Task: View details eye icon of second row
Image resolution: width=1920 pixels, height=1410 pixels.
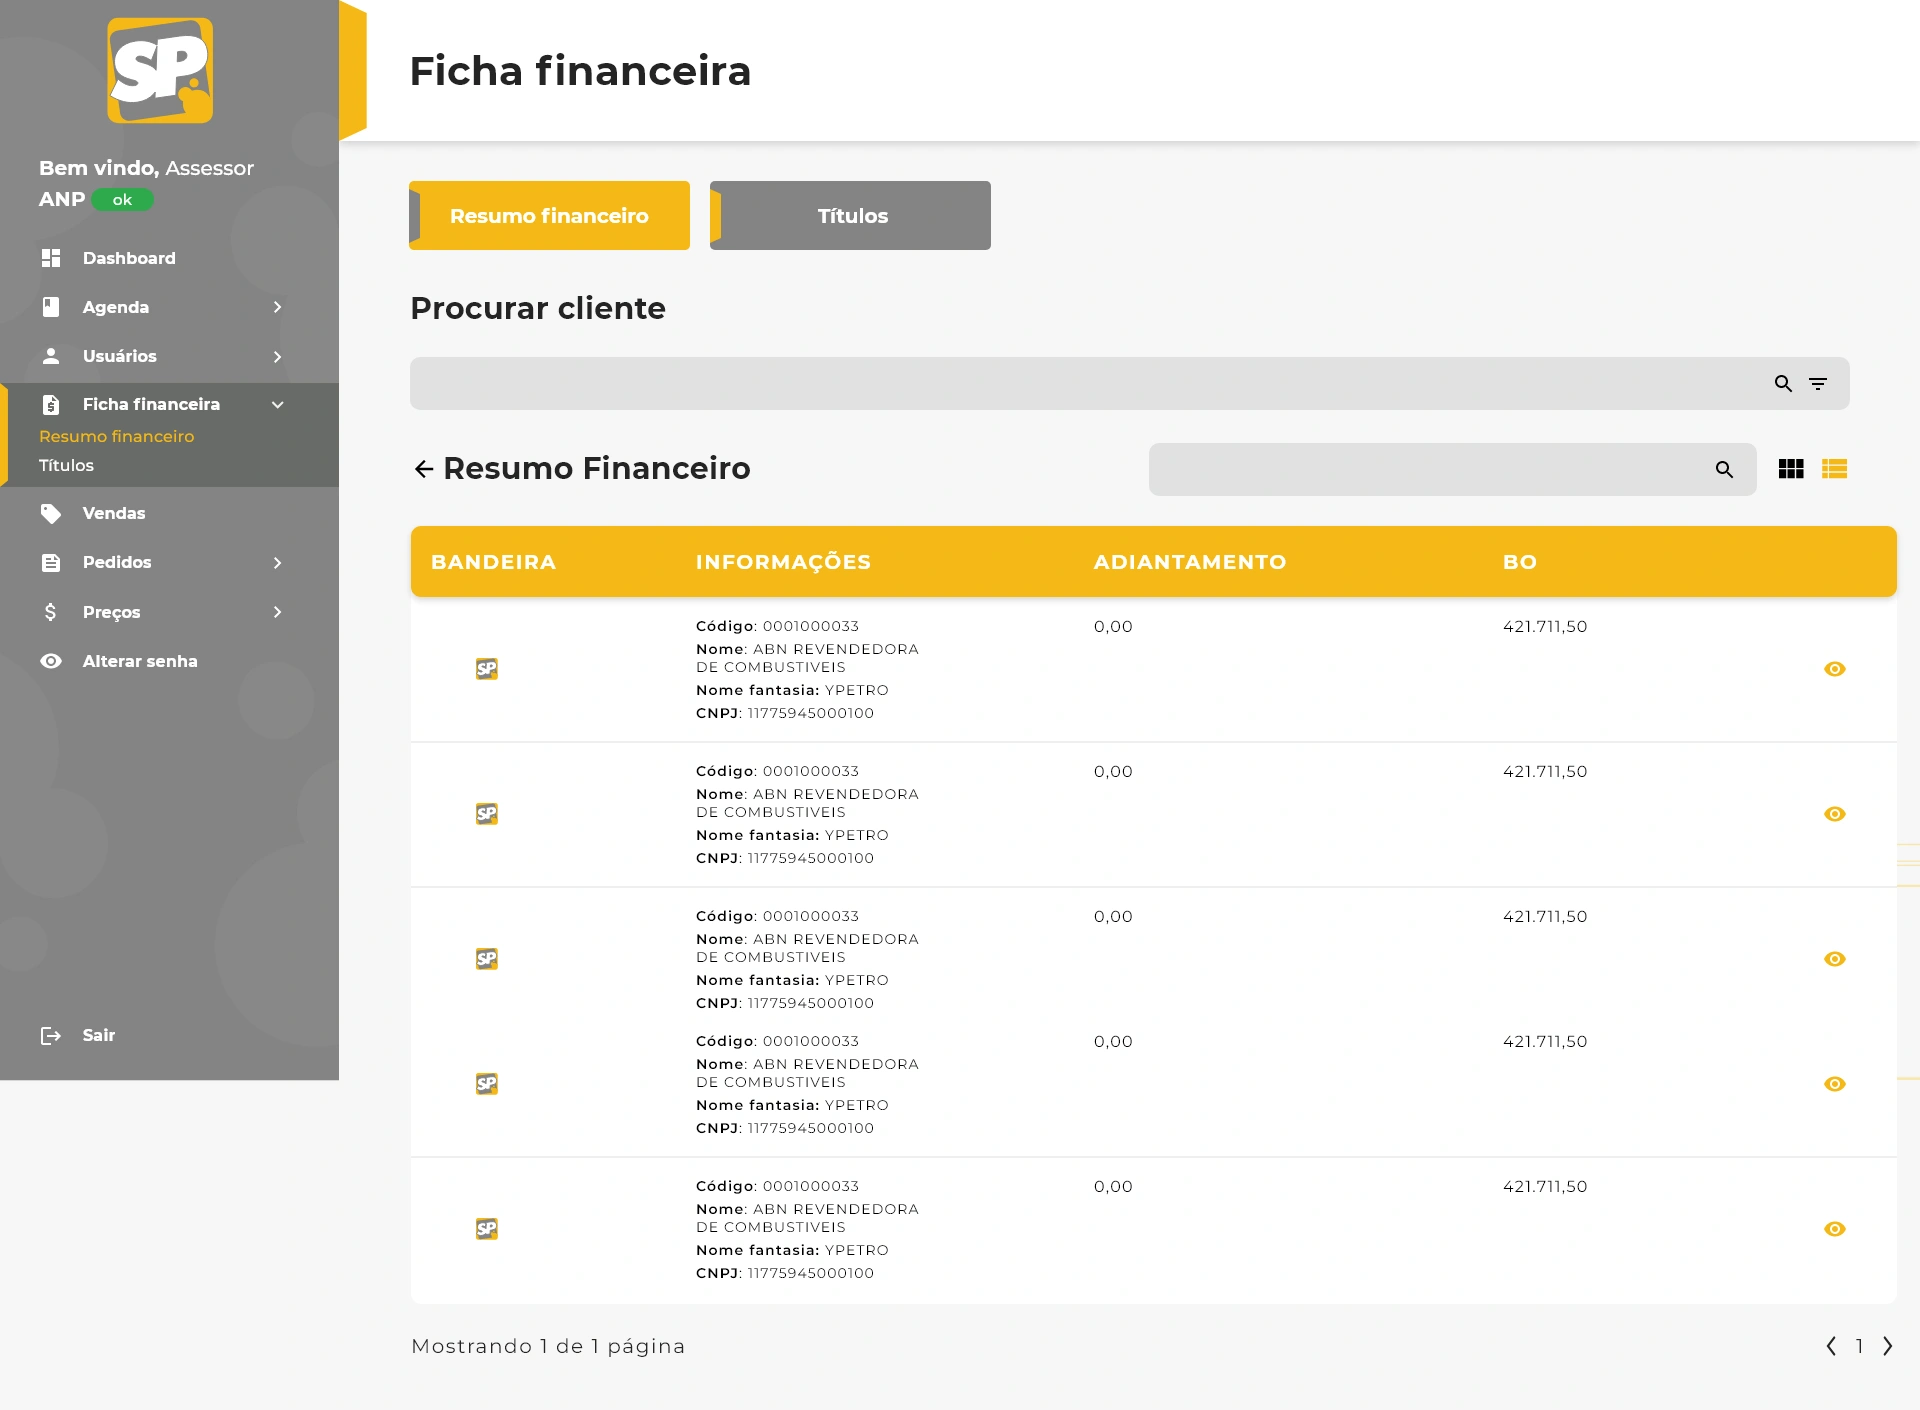Action: 1834,814
